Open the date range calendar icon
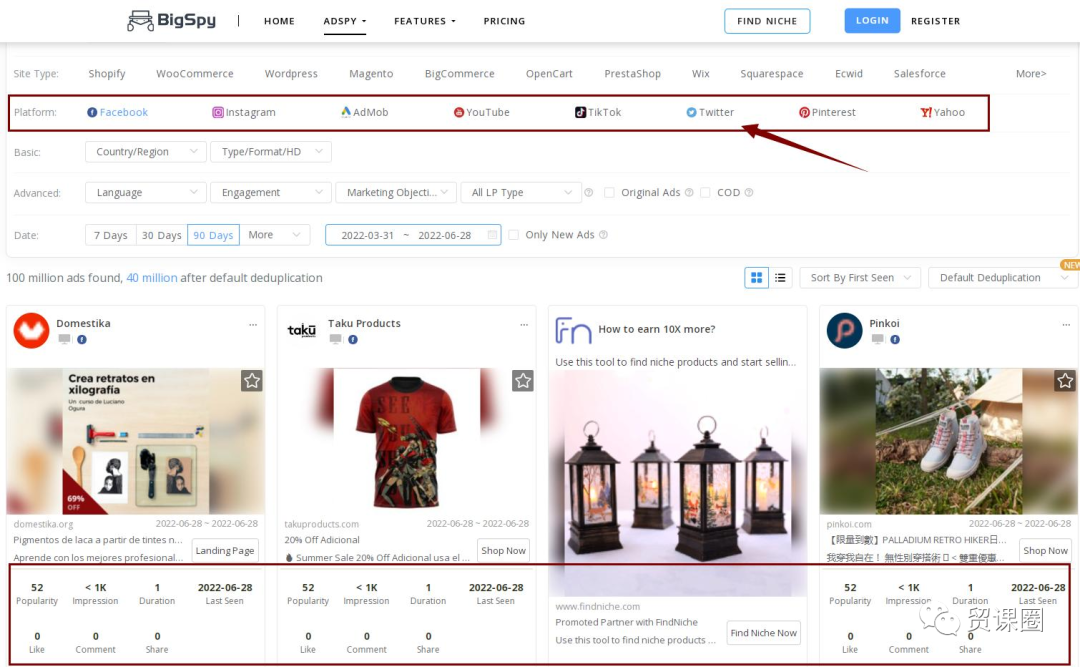The width and height of the screenshot is (1080, 667). point(492,235)
